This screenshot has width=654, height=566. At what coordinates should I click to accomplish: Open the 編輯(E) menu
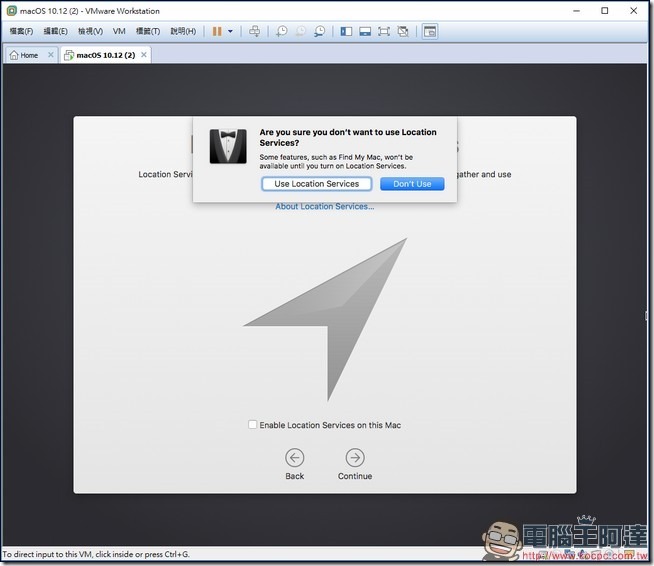55,31
